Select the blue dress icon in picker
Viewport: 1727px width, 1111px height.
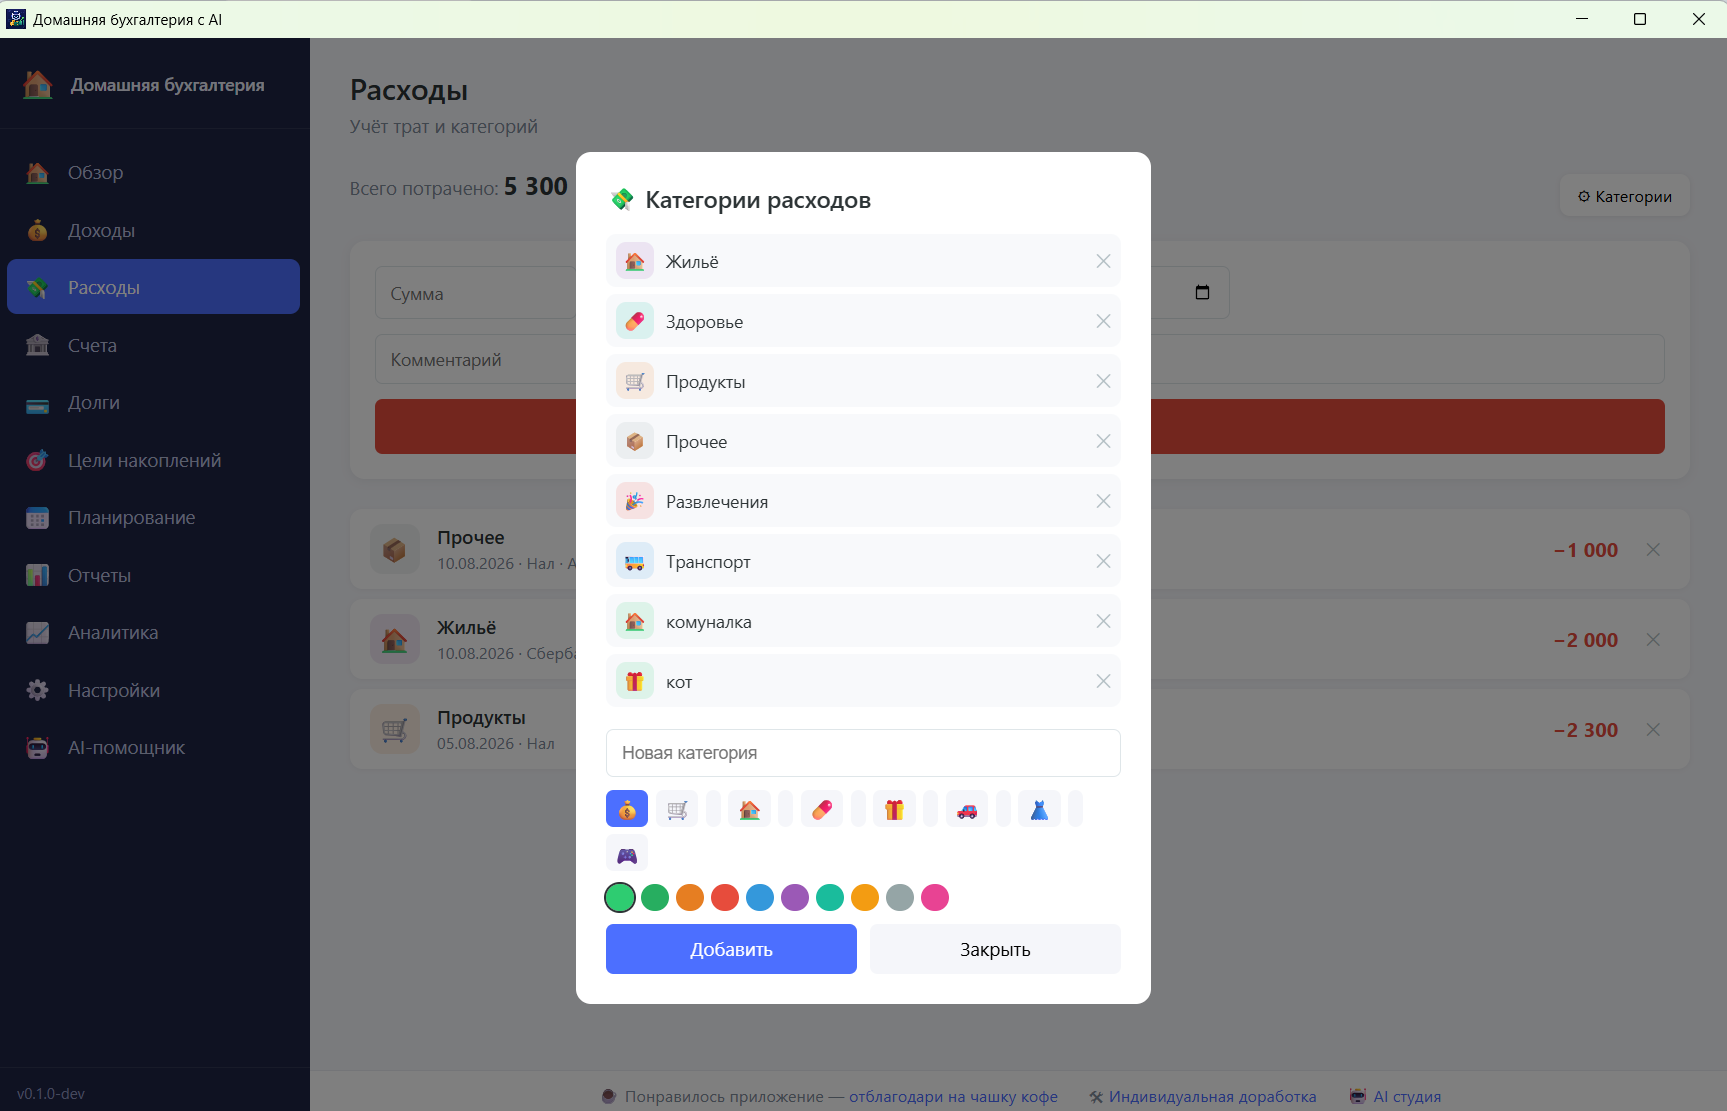coord(1039,809)
